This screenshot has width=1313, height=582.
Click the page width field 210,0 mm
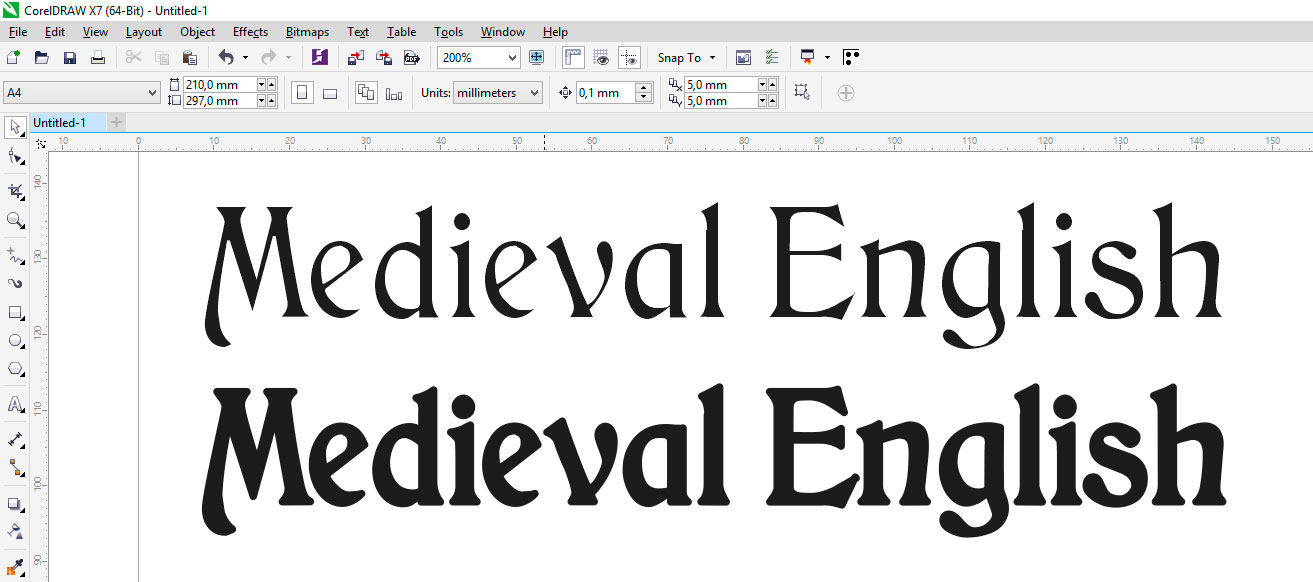tap(220, 85)
